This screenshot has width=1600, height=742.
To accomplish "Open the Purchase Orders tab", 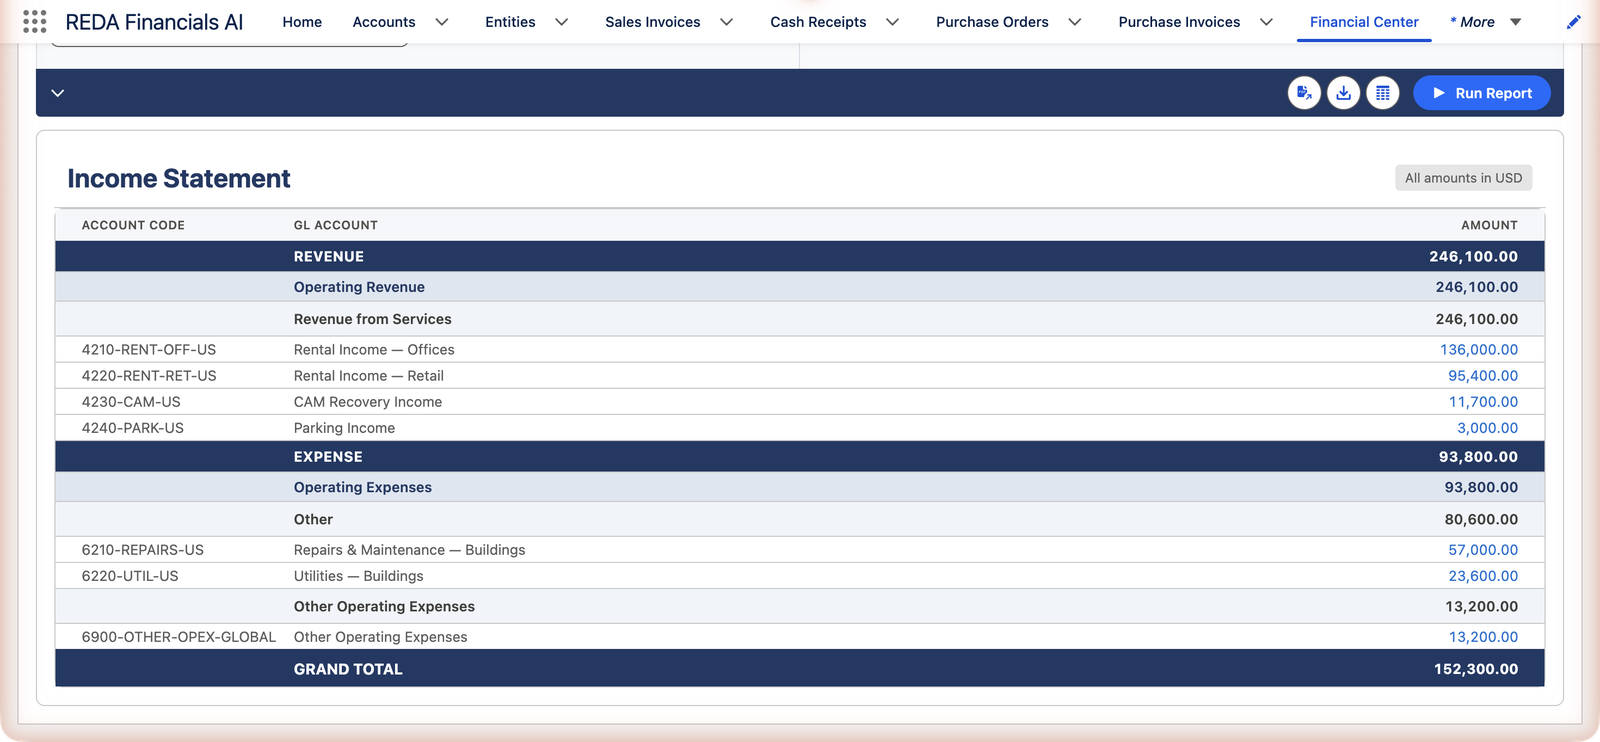I will (992, 22).
